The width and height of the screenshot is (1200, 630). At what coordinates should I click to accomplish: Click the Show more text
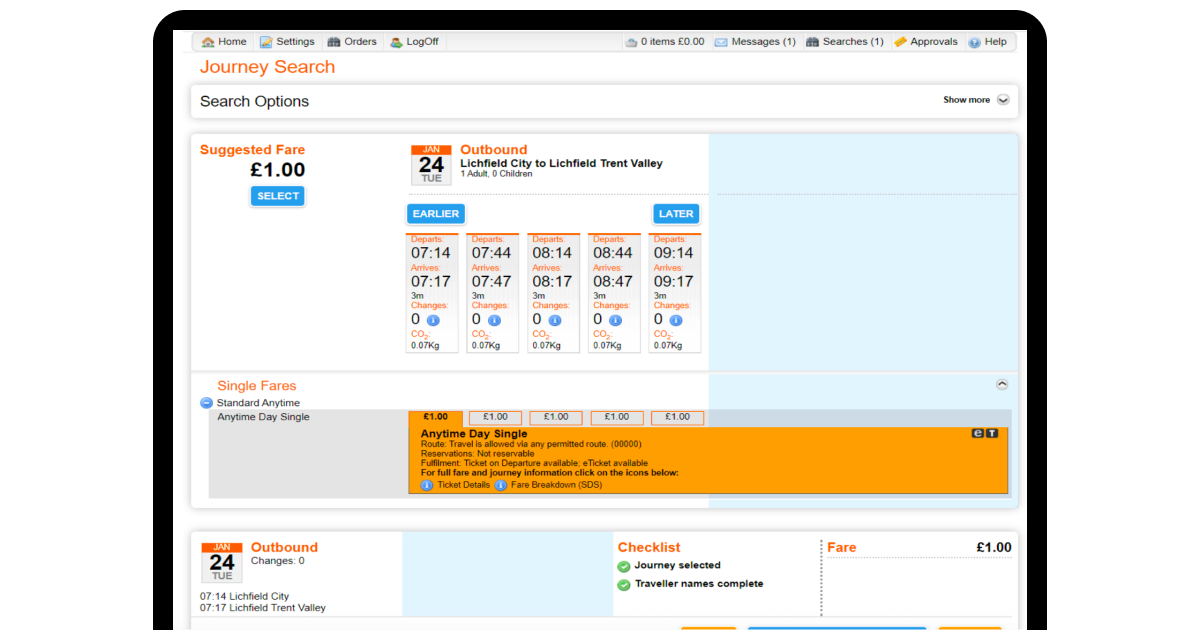966,100
